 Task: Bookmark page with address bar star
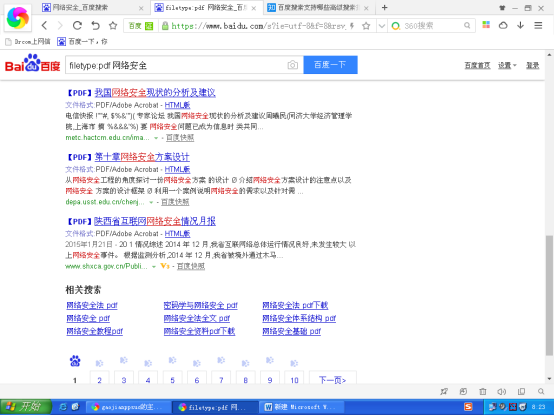point(366,26)
